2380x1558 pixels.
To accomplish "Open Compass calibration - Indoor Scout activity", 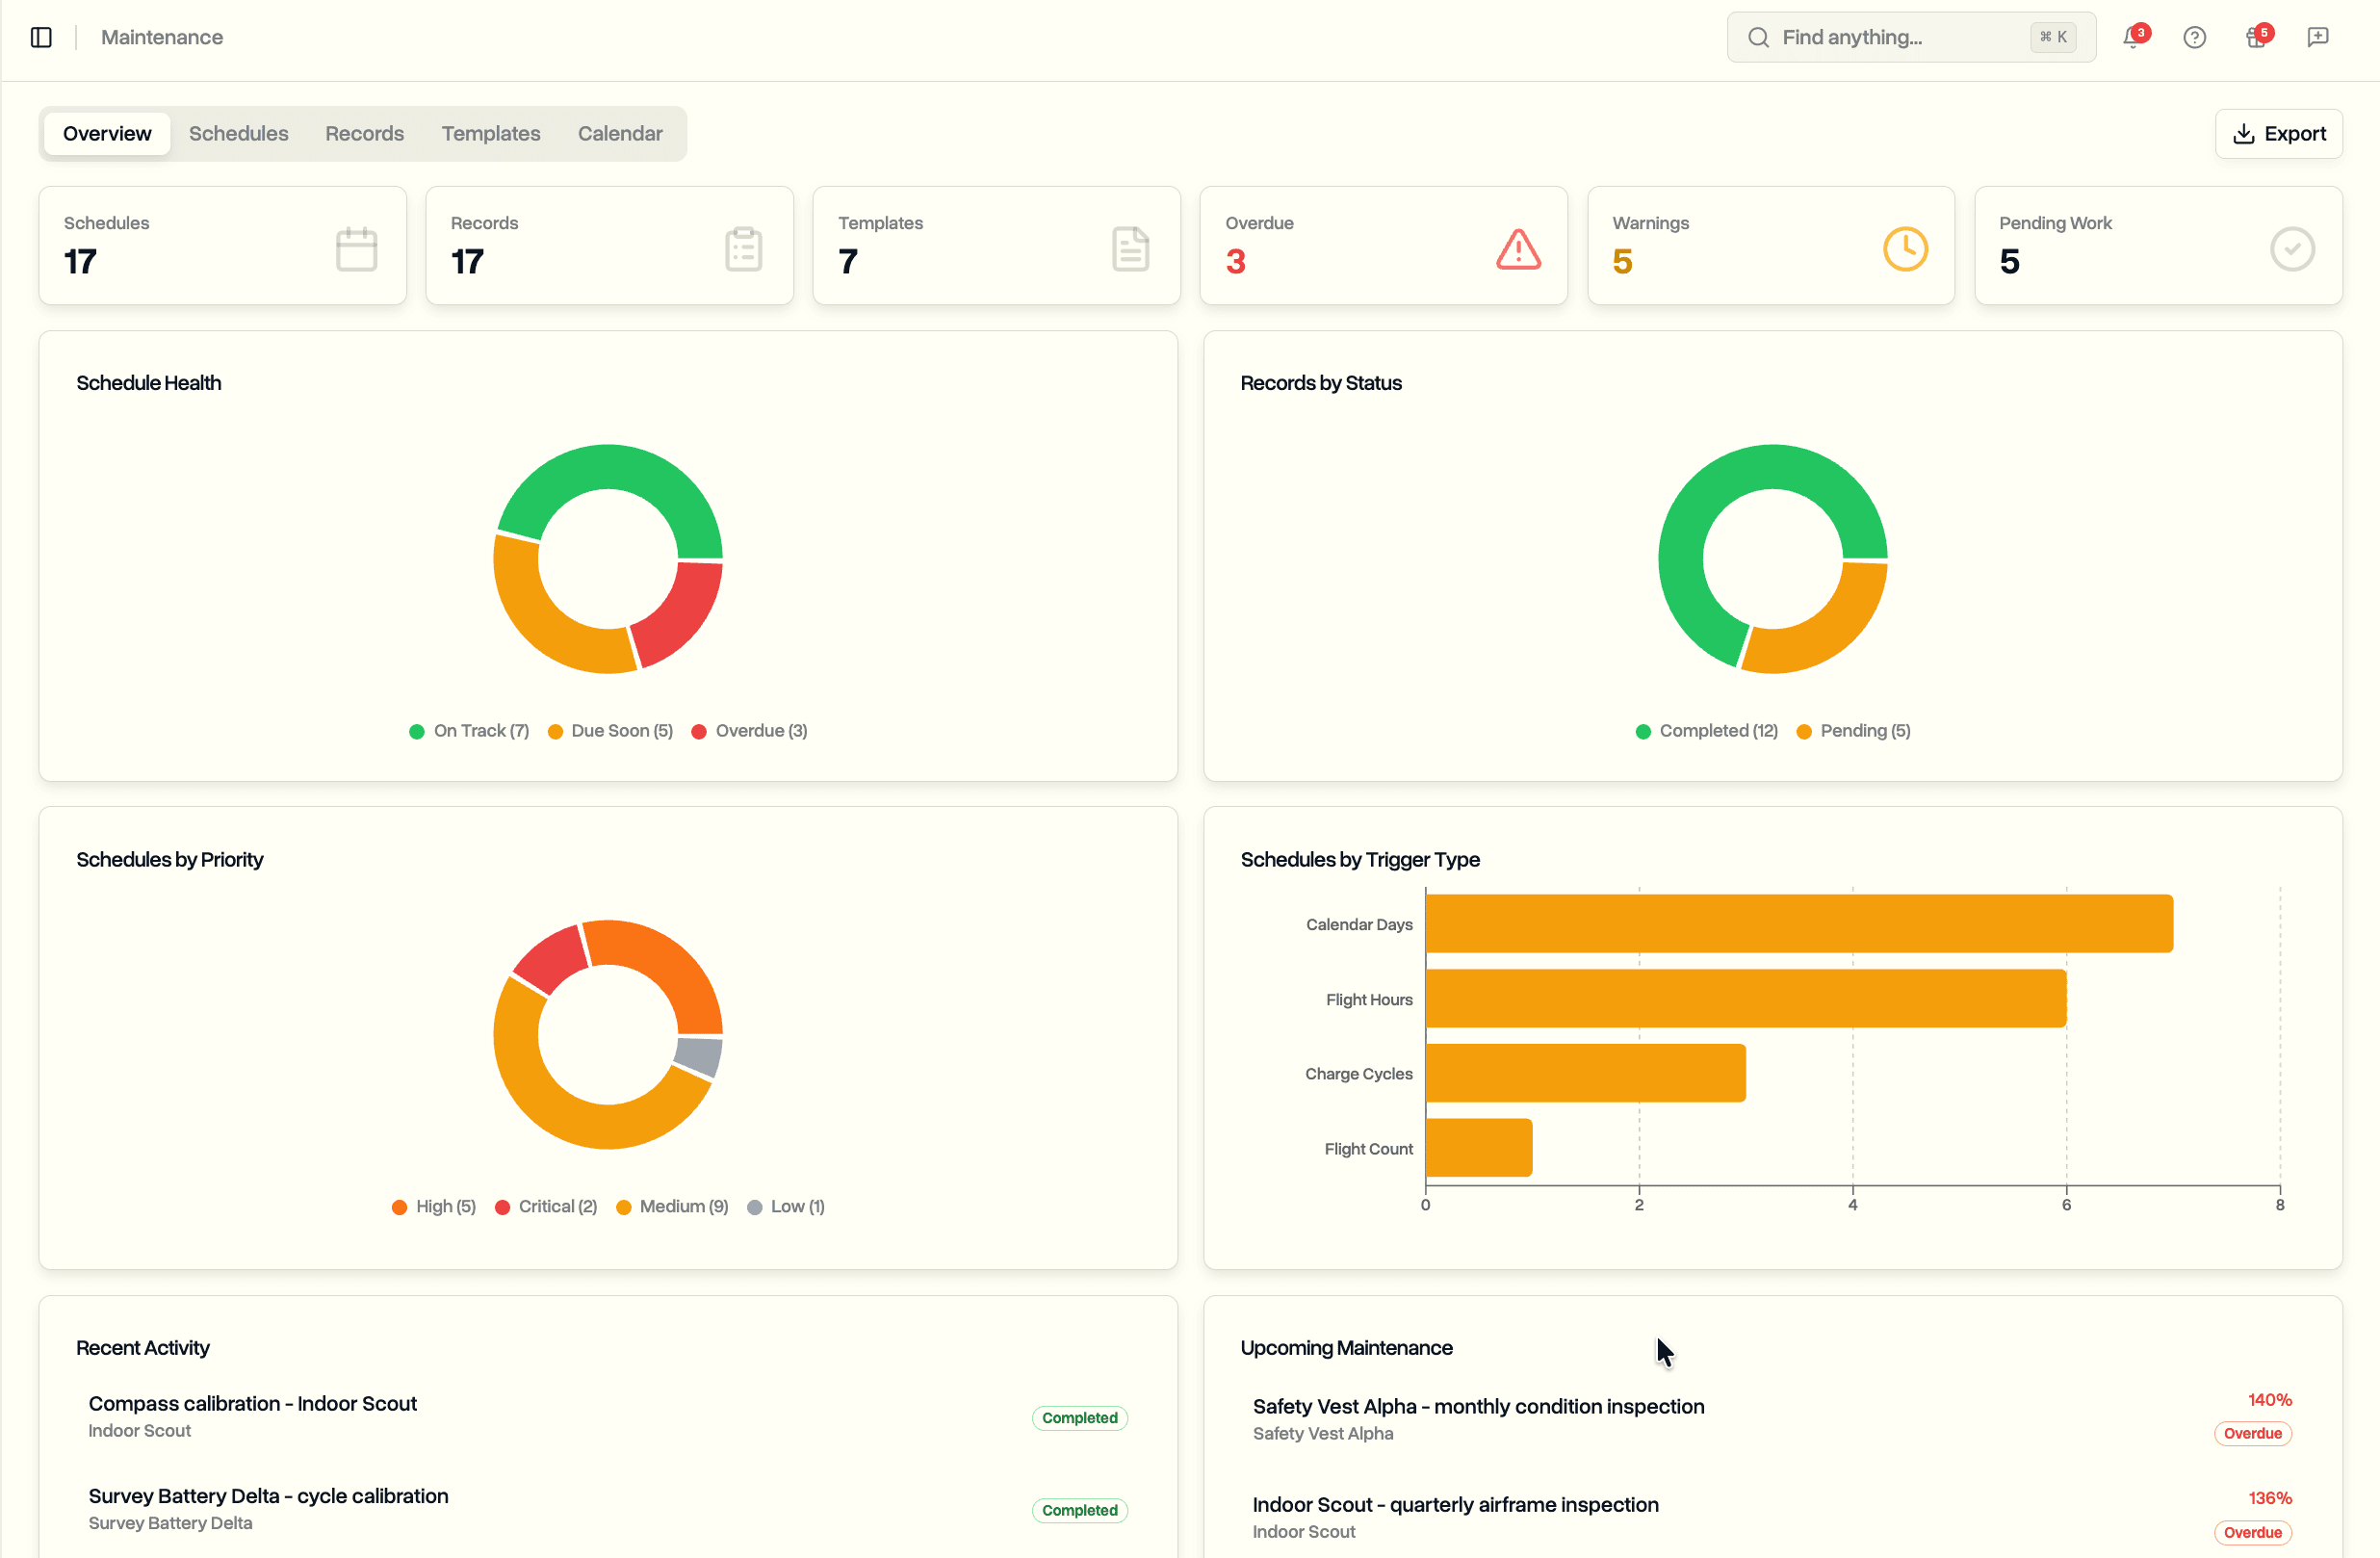I will (608, 1416).
